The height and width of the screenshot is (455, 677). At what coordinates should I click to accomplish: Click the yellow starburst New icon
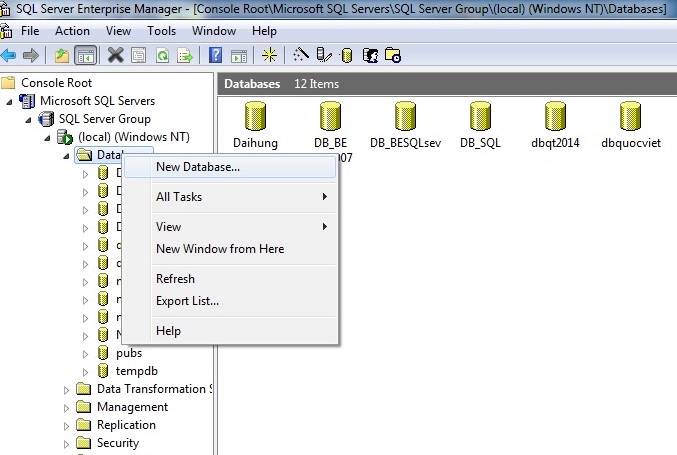[x=269, y=55]
